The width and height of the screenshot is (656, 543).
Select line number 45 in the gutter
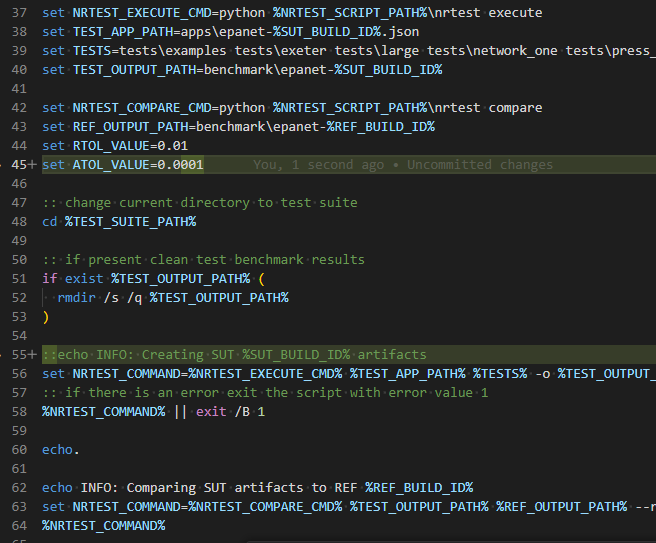19,165
